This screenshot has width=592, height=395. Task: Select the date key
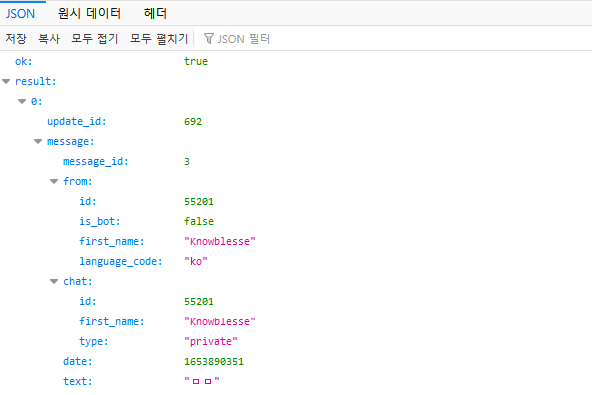[78, 362]
